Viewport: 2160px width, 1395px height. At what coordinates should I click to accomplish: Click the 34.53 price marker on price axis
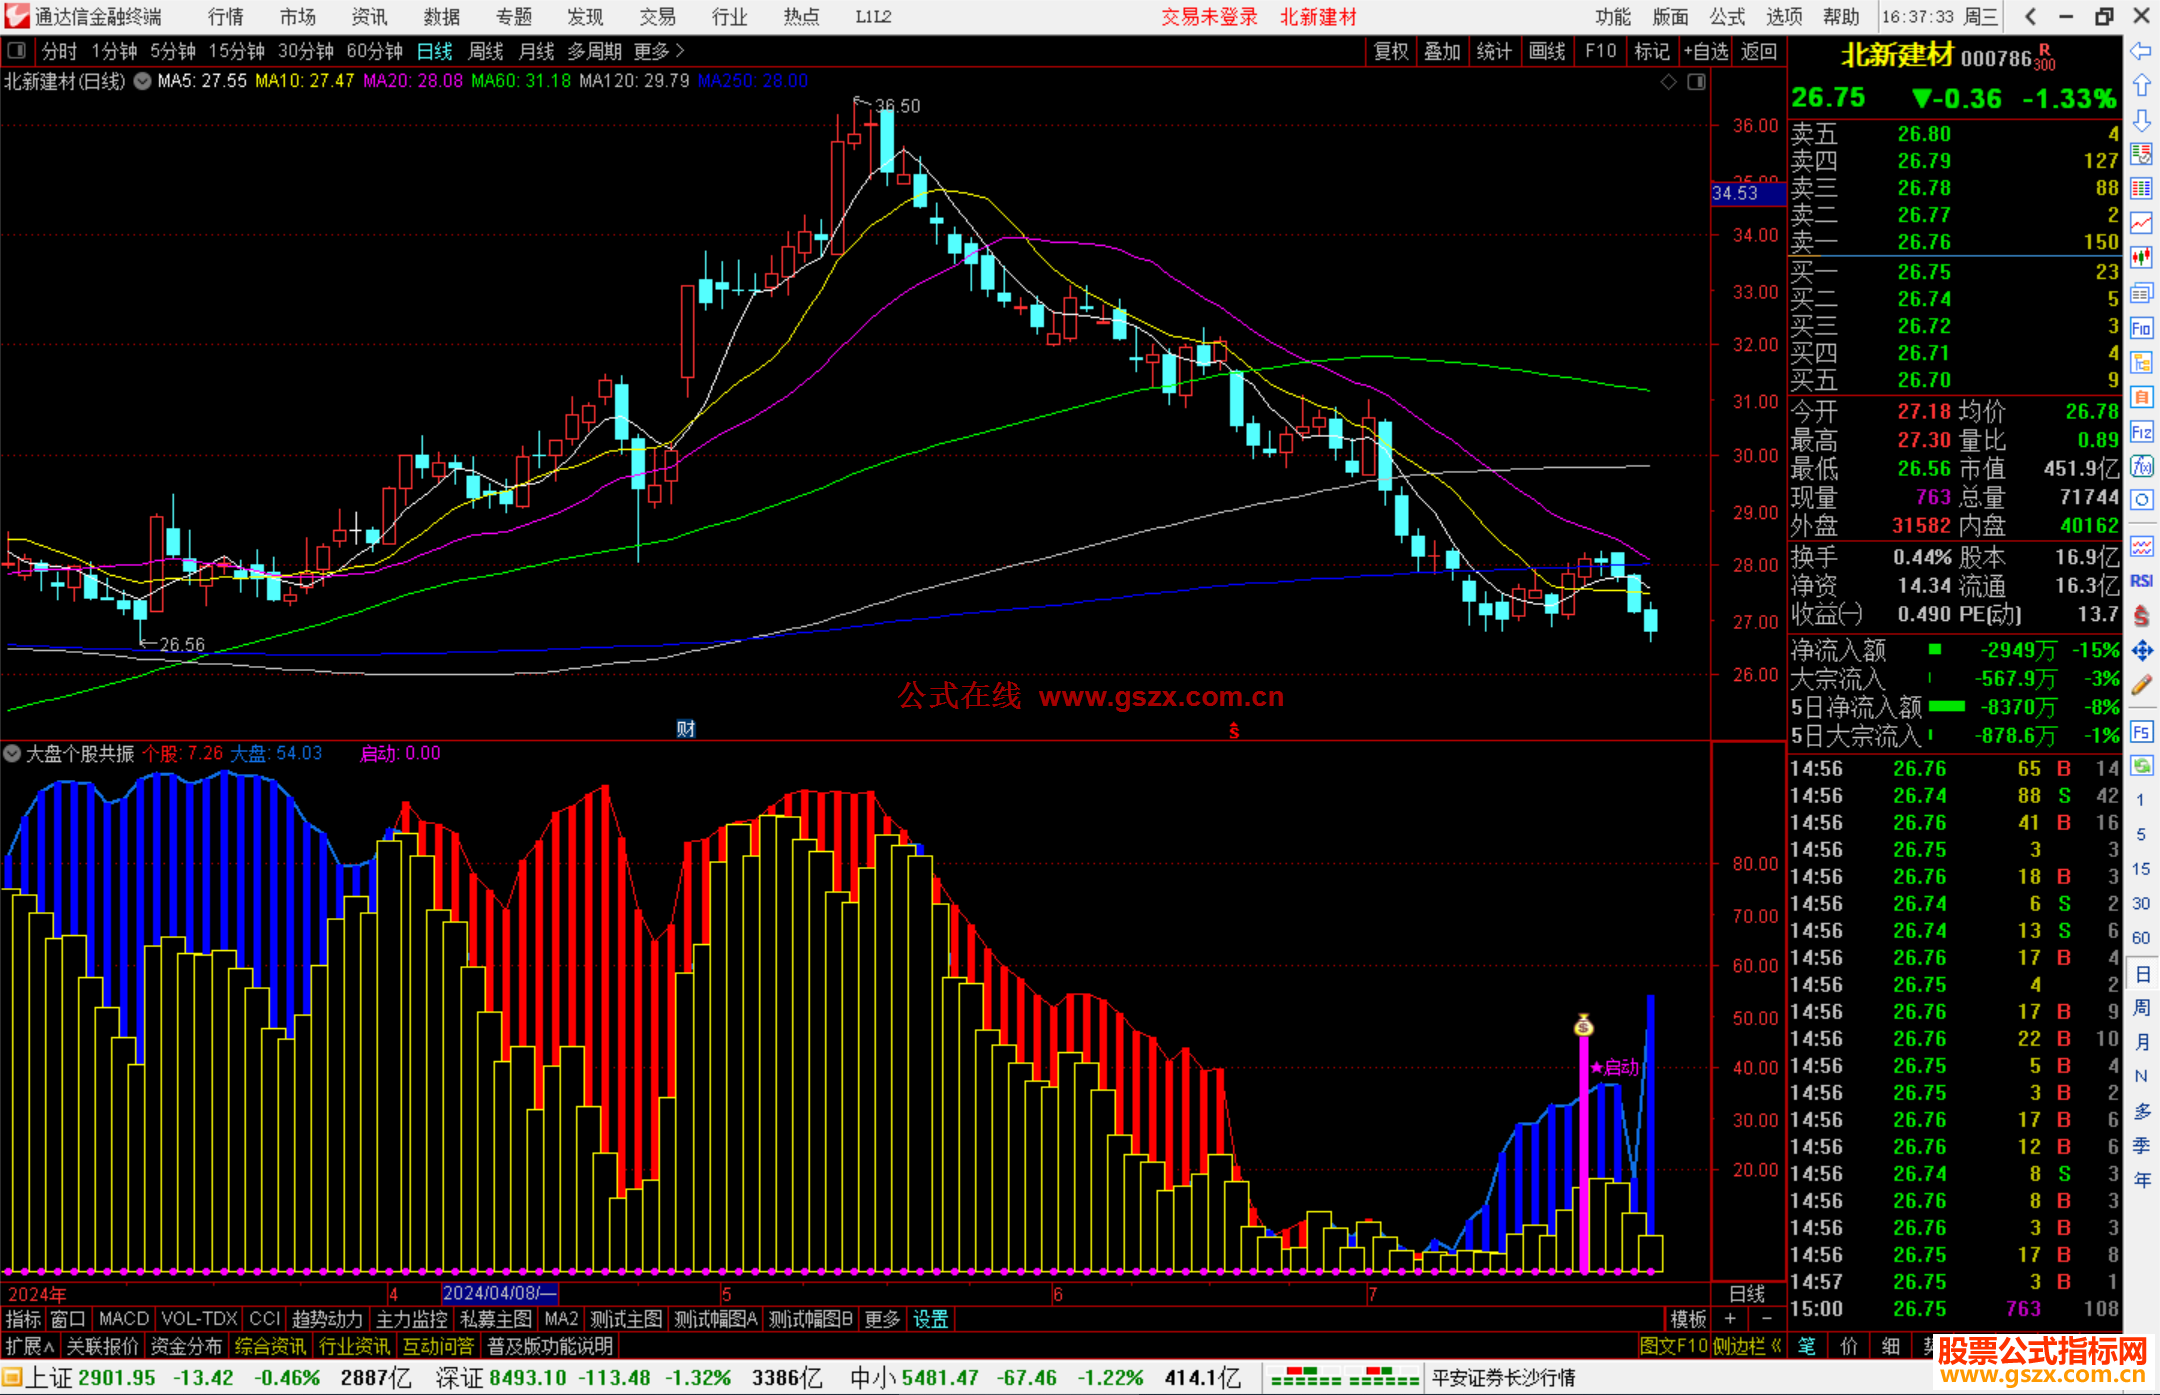point(1746,193)
